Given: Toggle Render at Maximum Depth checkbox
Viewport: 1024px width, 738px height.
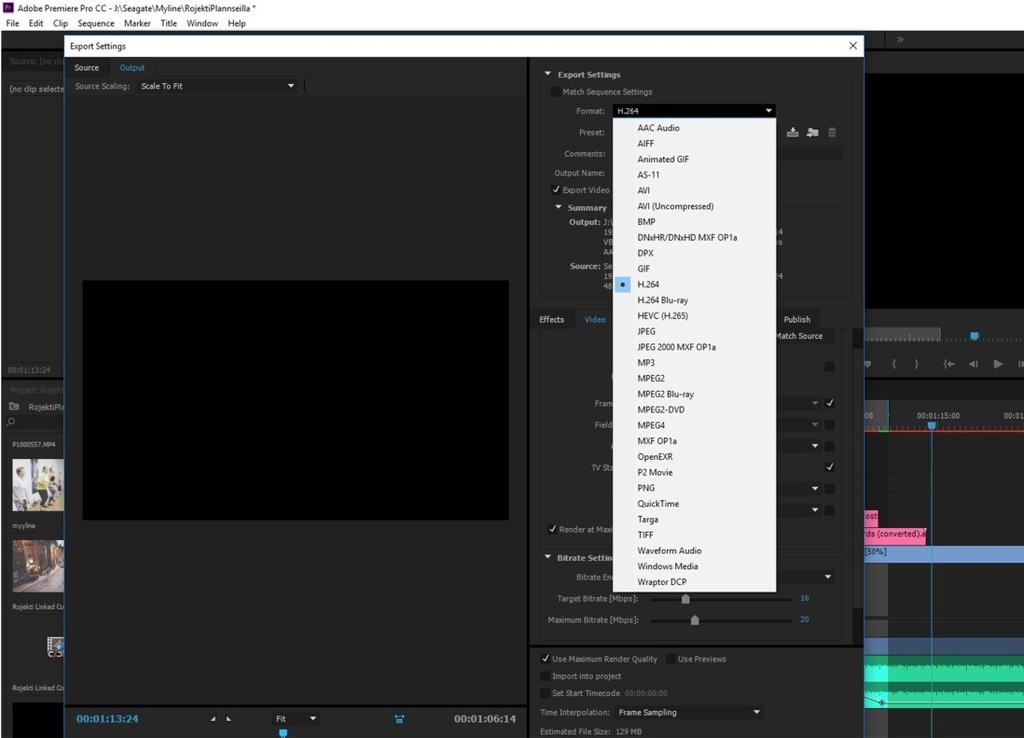Looking at the screenshot, I should coord(552,529).
